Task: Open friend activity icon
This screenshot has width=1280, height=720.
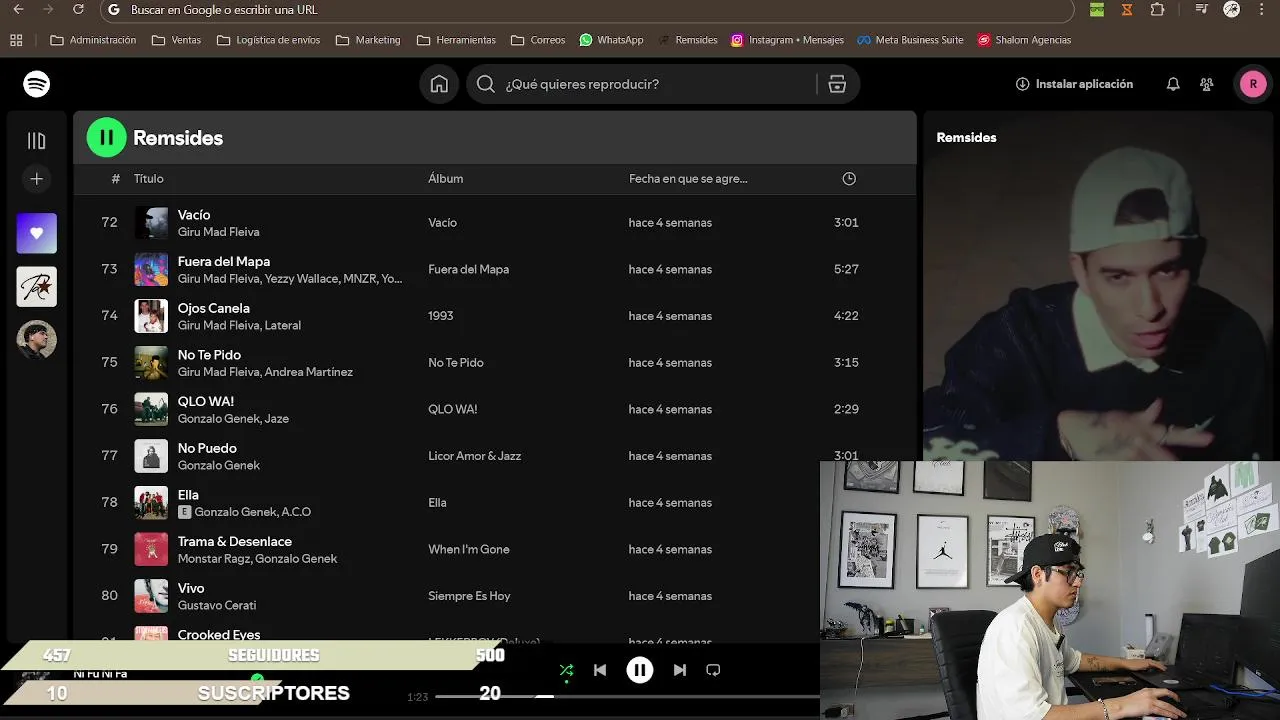Action: pos(1207,84)
